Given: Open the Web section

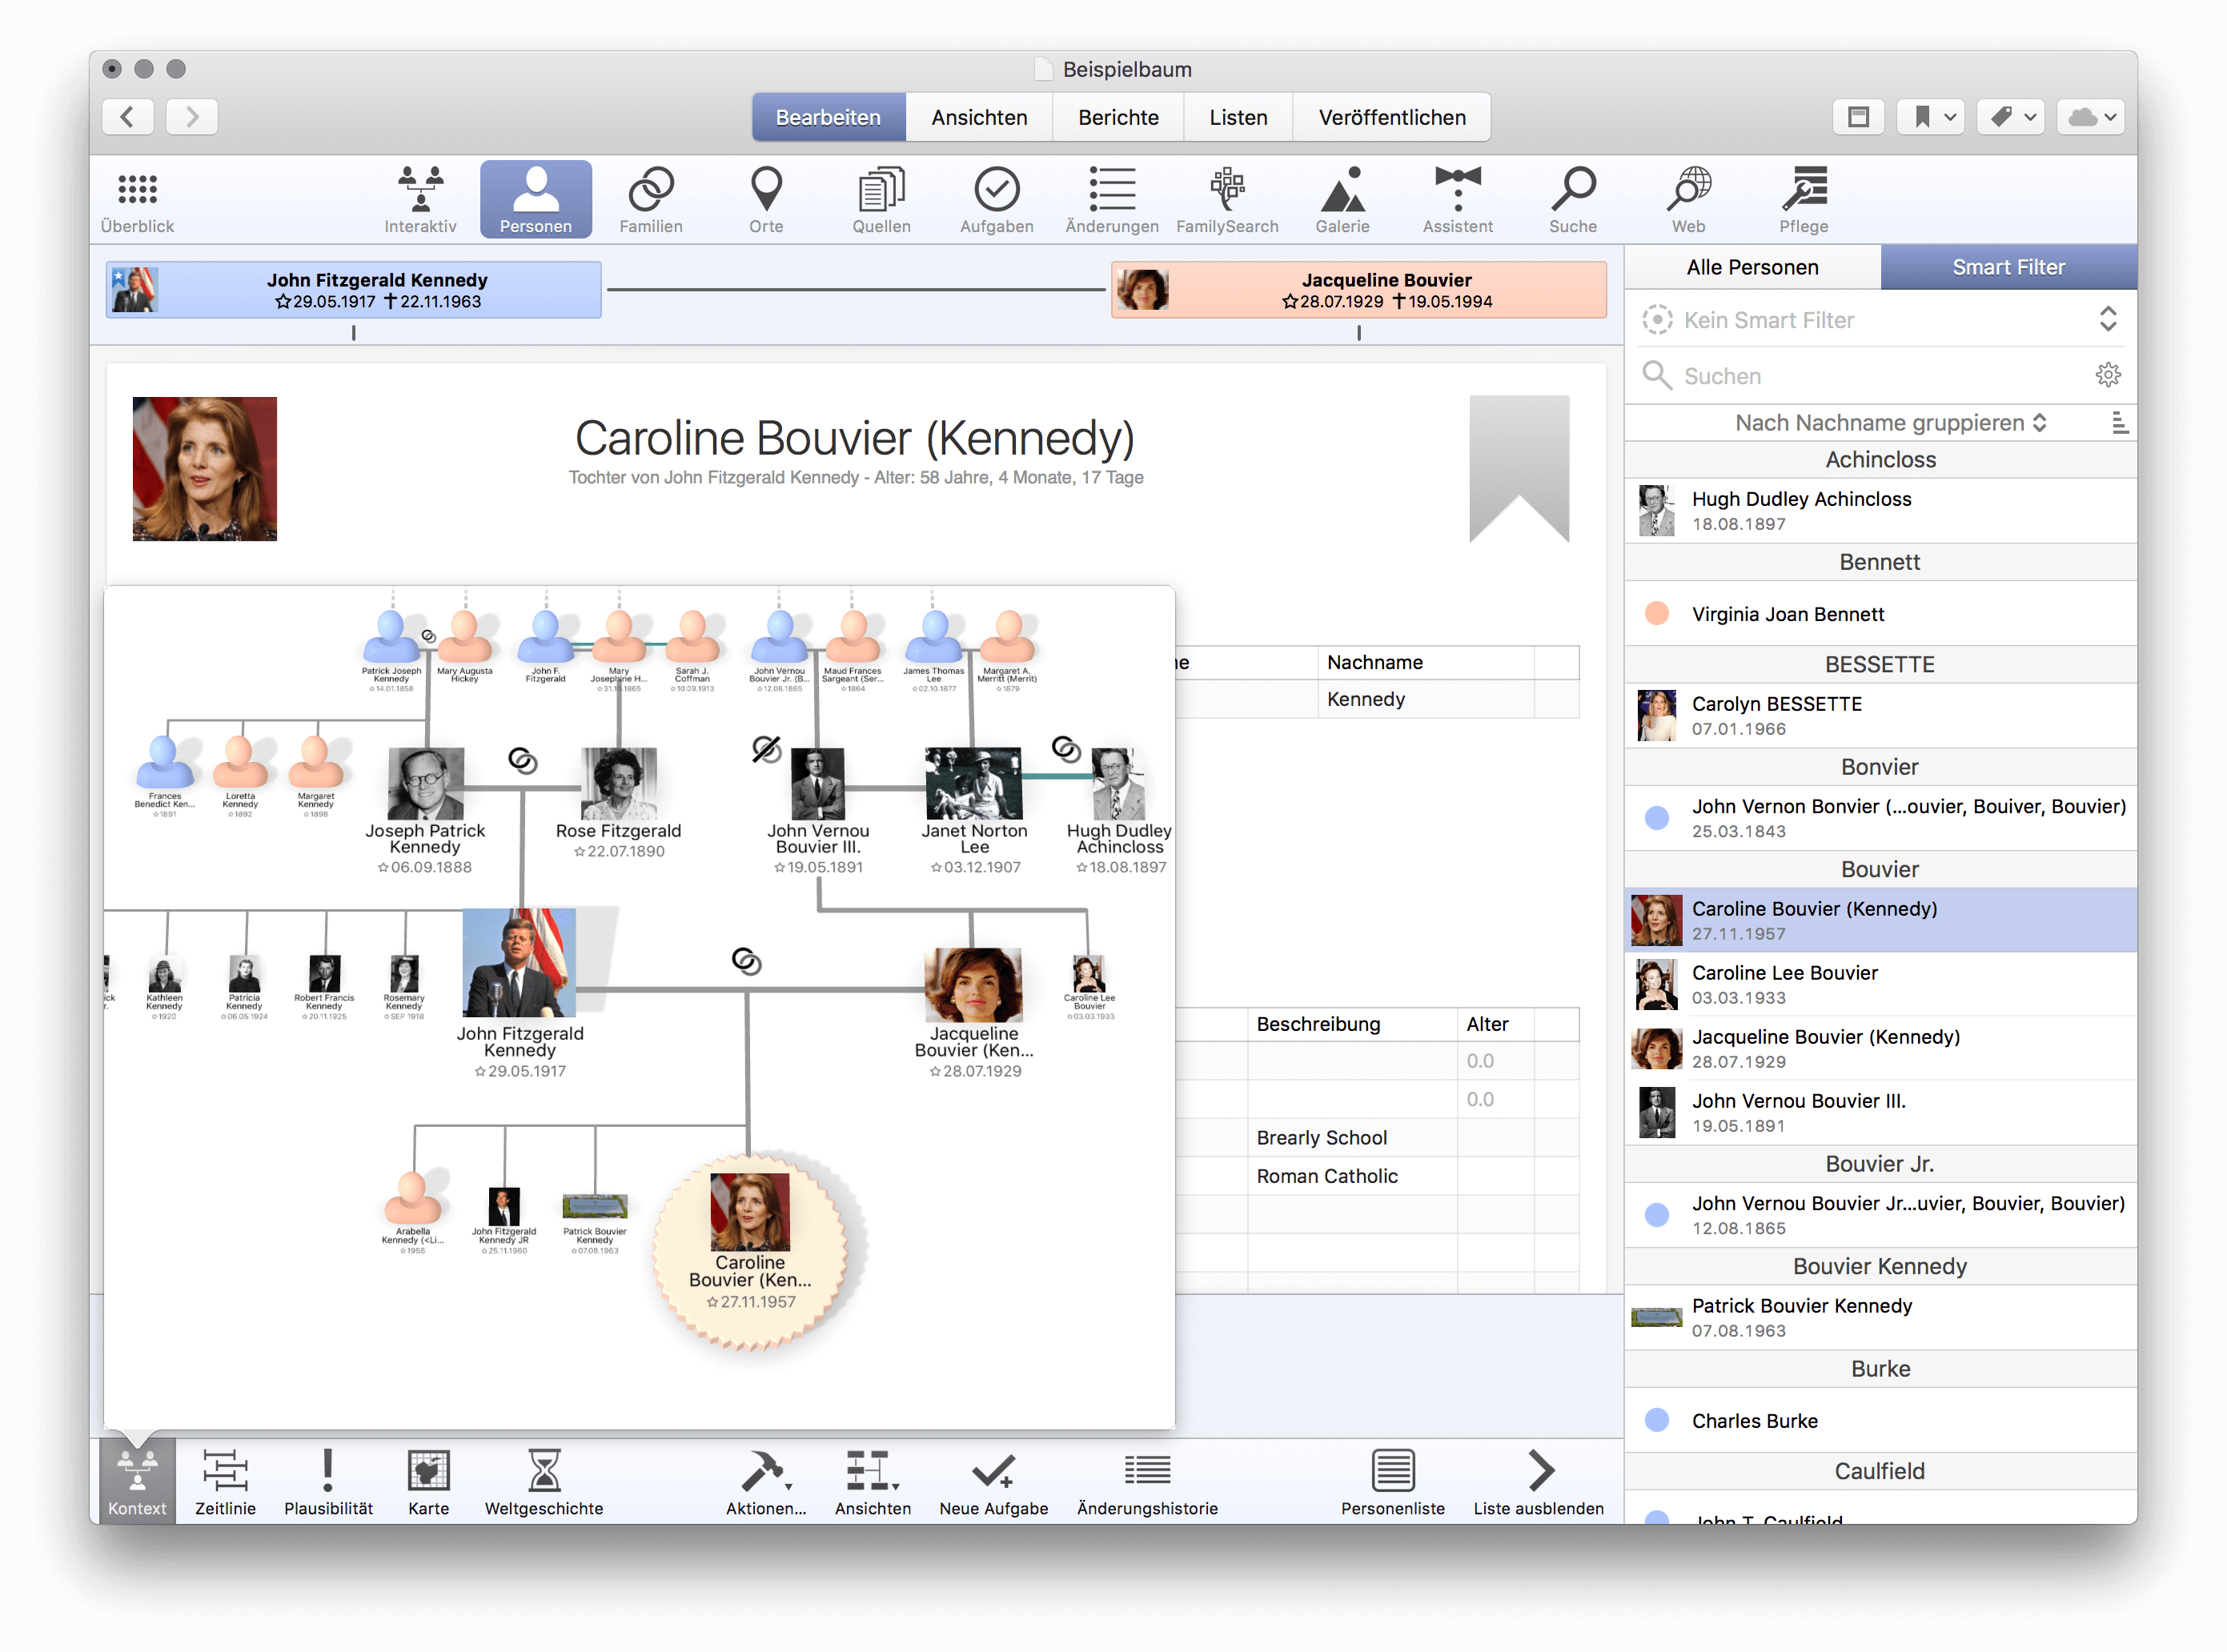Looking at the screenshot, I should pyautogui.click(x=1688, y=200).
